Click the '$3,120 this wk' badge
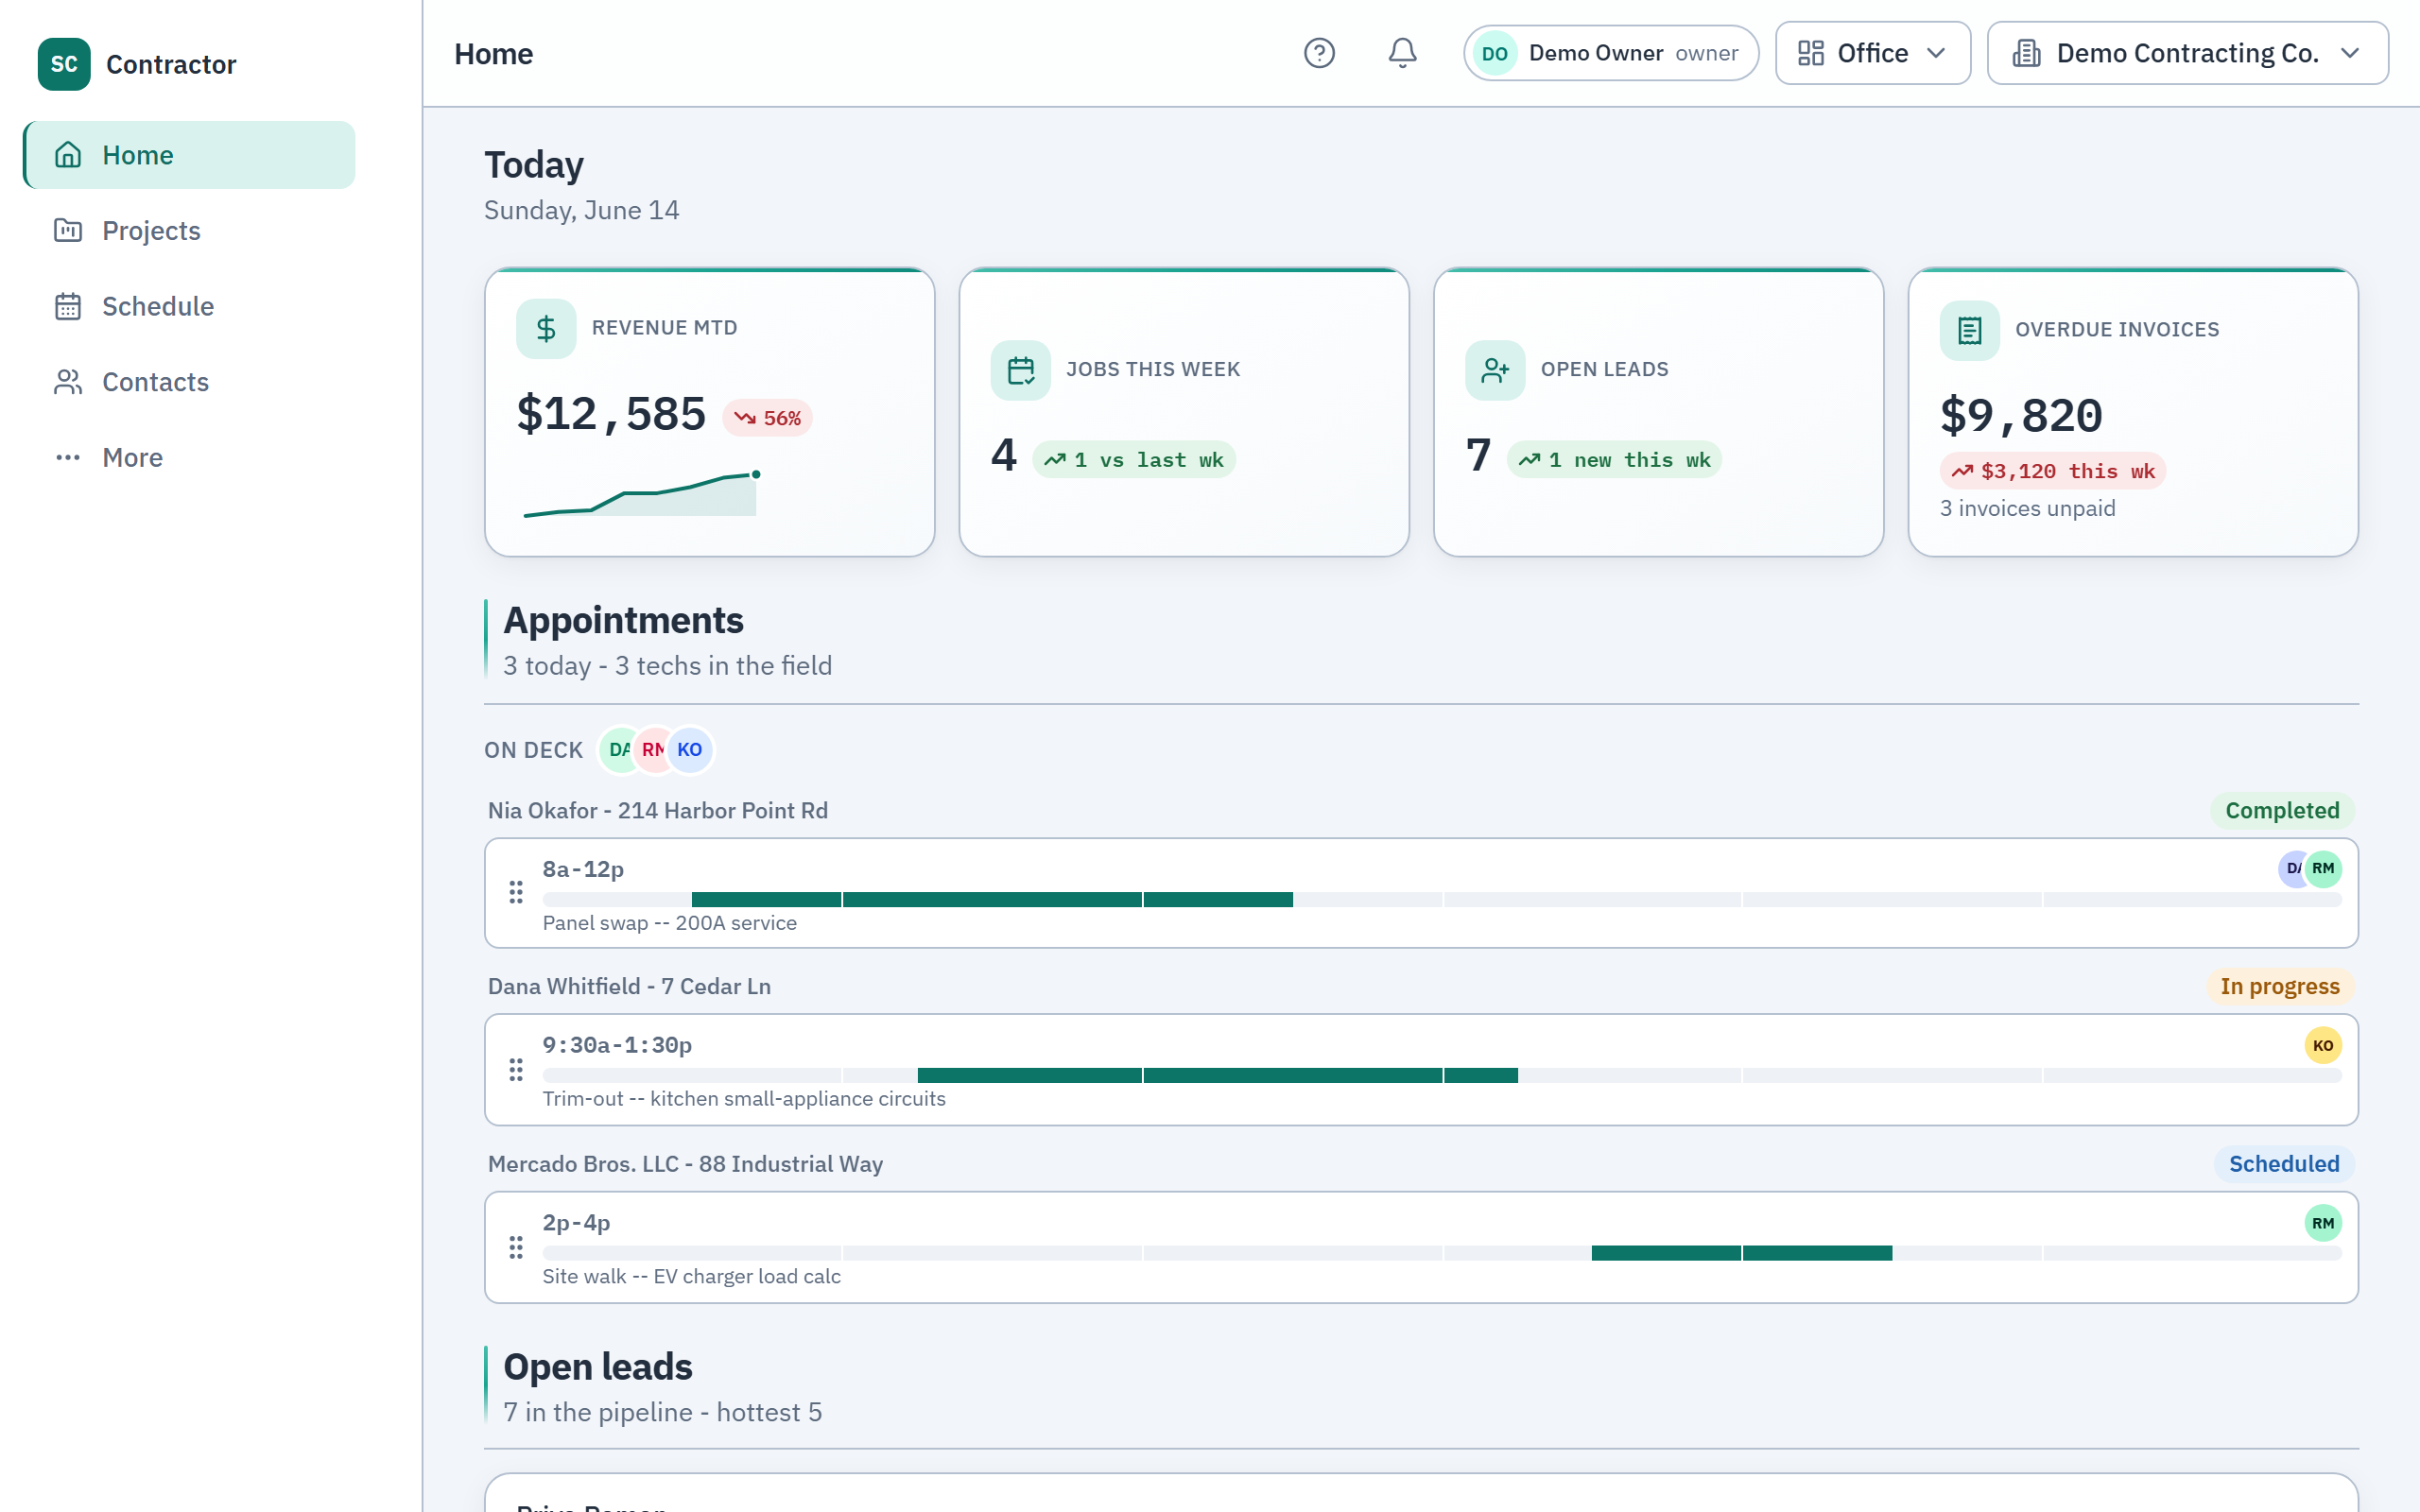2420x1512 pixels. [2052, 471]
